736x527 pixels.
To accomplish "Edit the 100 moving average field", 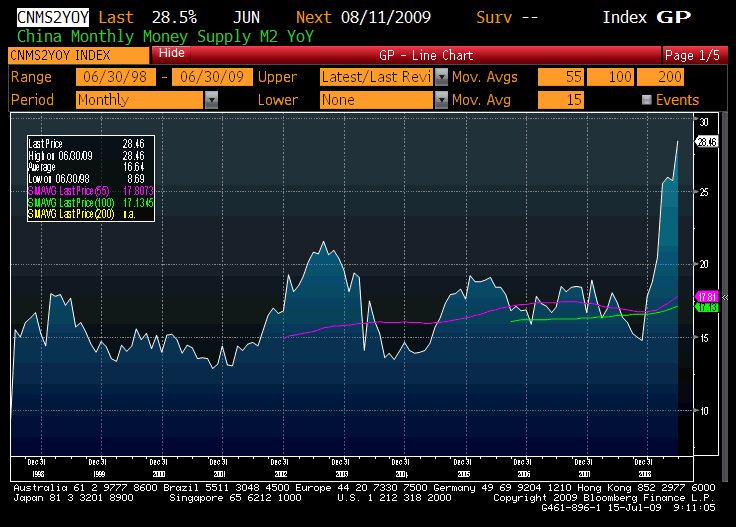I will tap(610, 77).
